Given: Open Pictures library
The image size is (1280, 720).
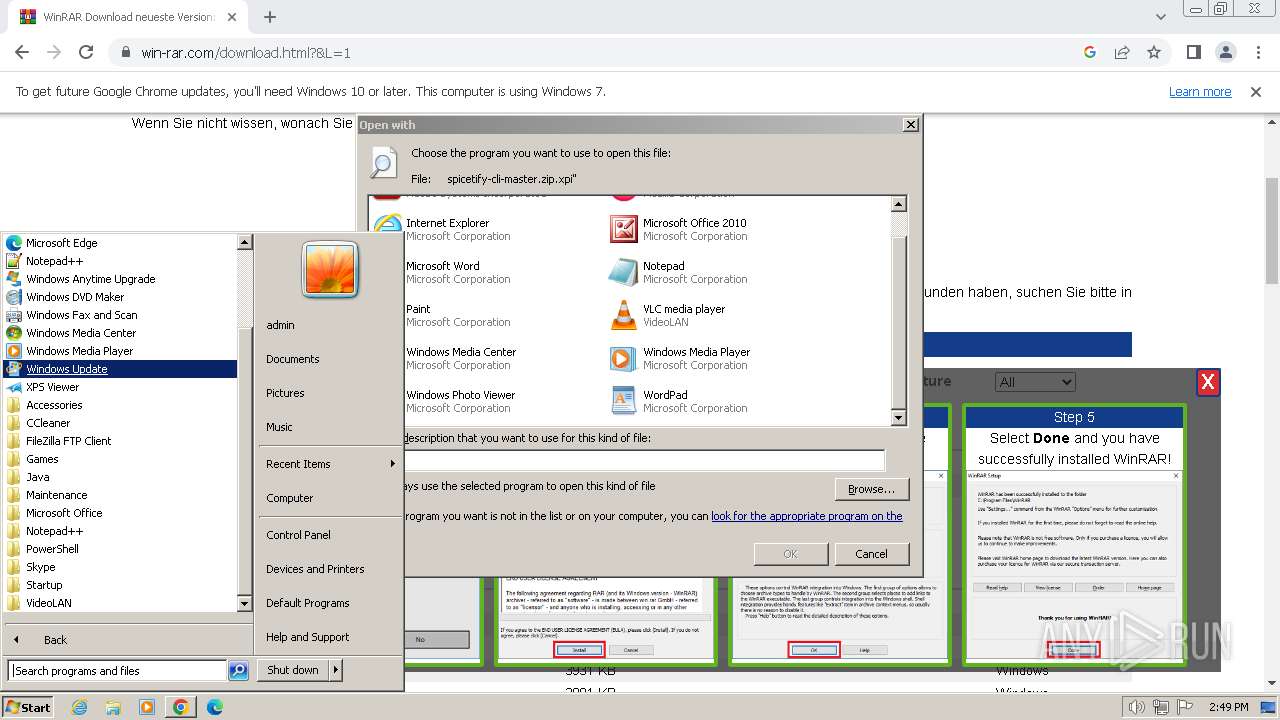Looking at the screenshot, I should pyautogui.click(x=285, y=393).
